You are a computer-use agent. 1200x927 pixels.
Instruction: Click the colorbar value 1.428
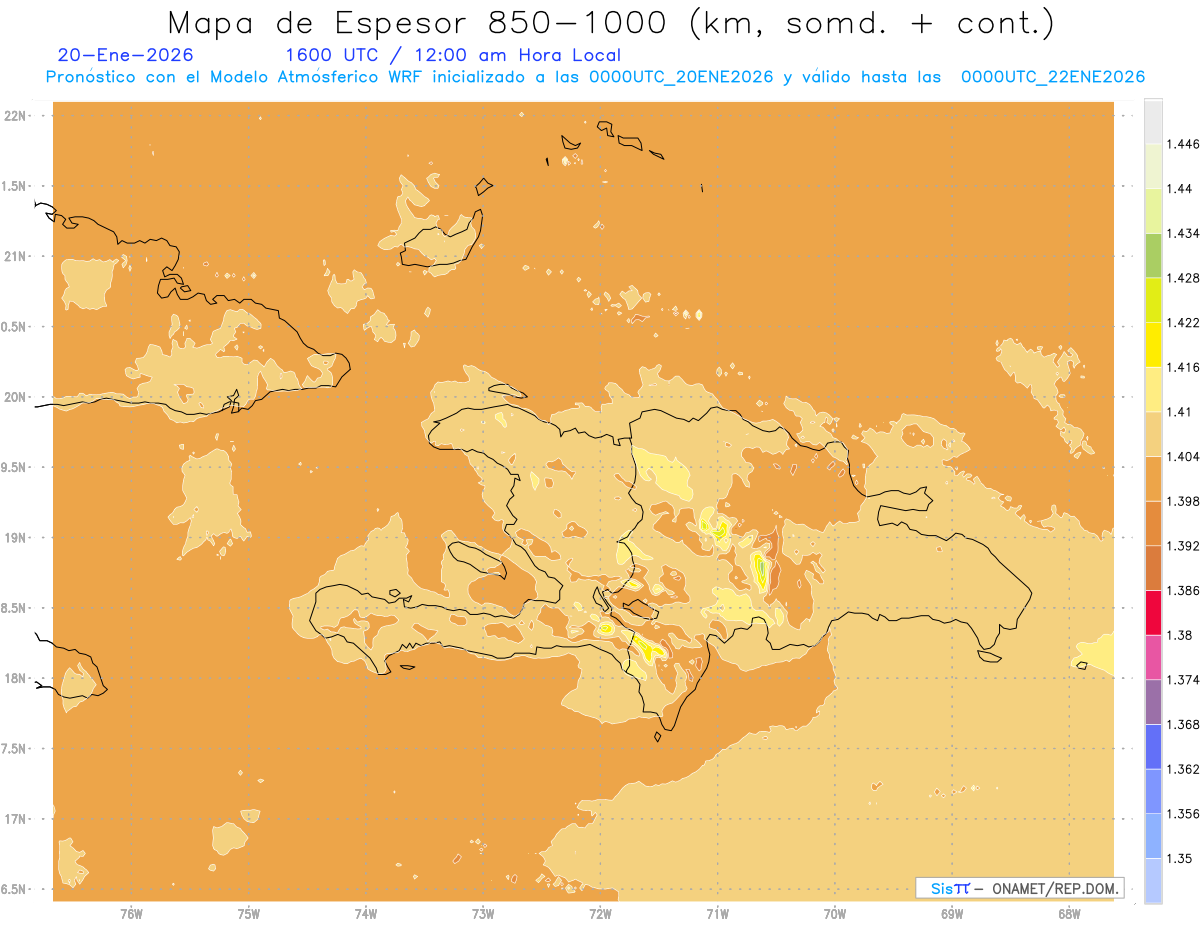(x=1184, y=278)
